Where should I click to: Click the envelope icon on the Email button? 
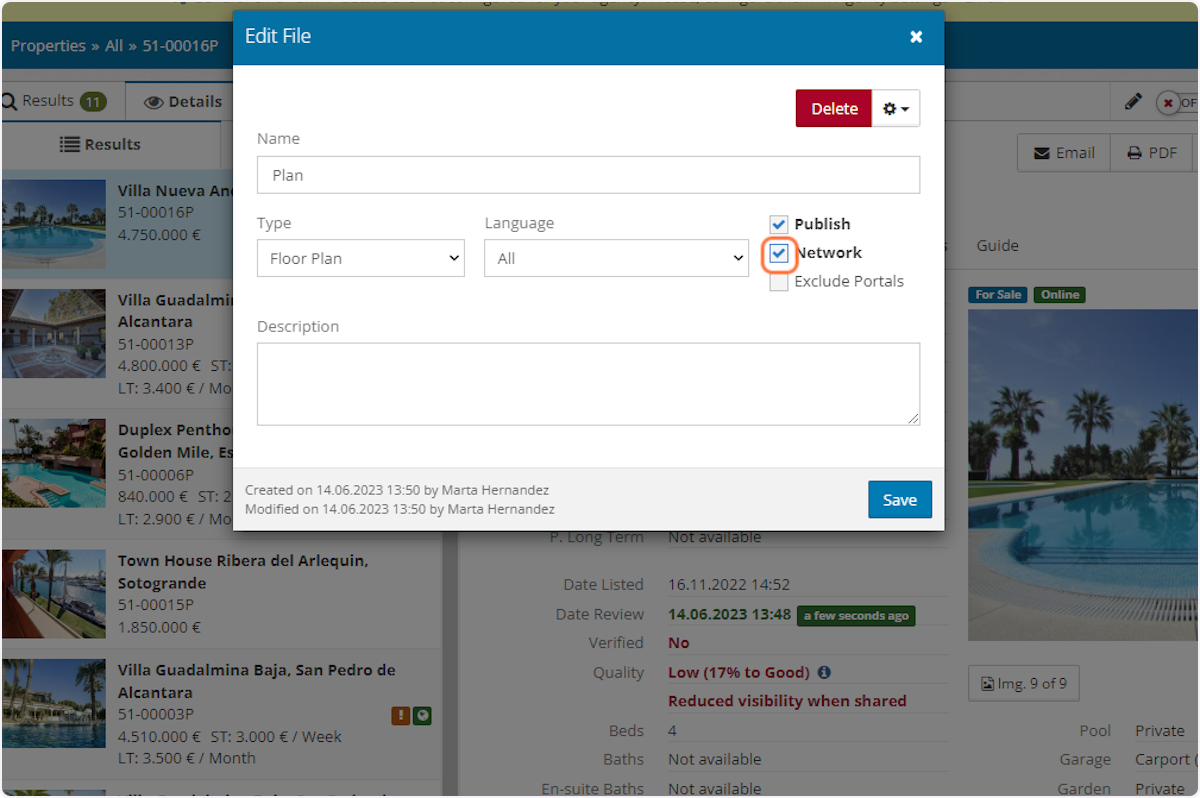pyautogui.click(x=1040, y=152)
